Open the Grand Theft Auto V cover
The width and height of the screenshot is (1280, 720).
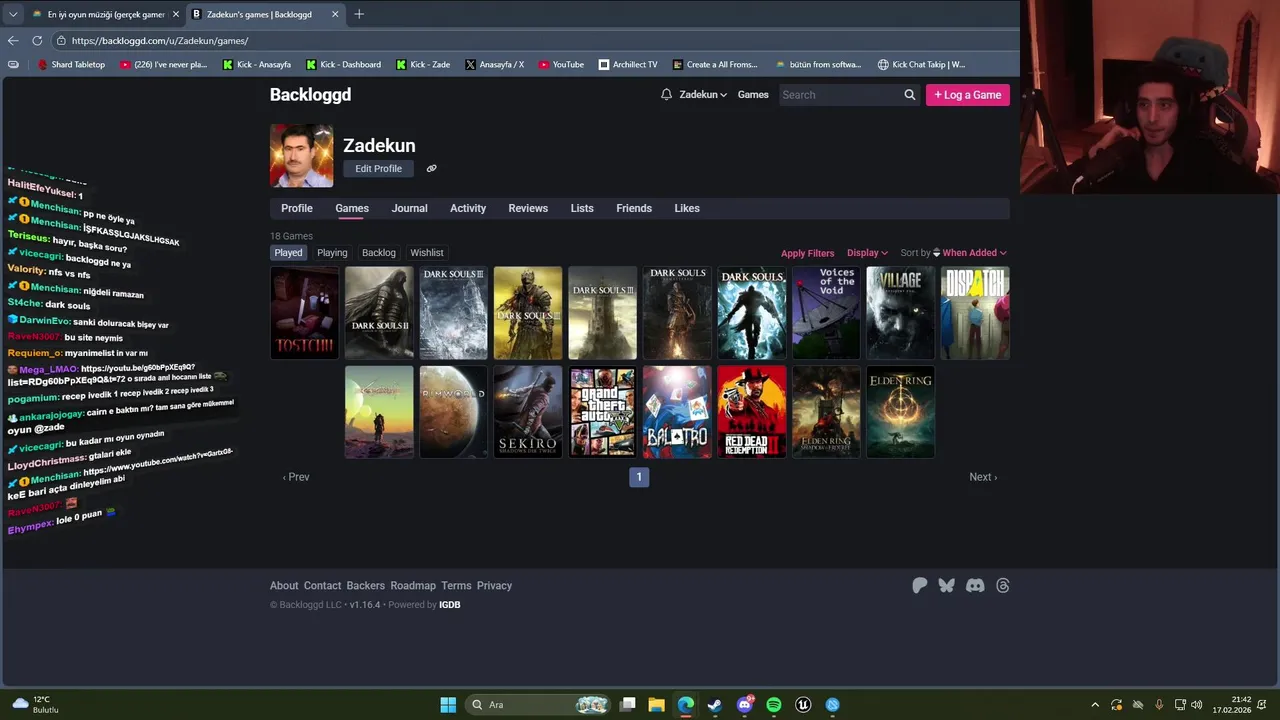(602, 412)
